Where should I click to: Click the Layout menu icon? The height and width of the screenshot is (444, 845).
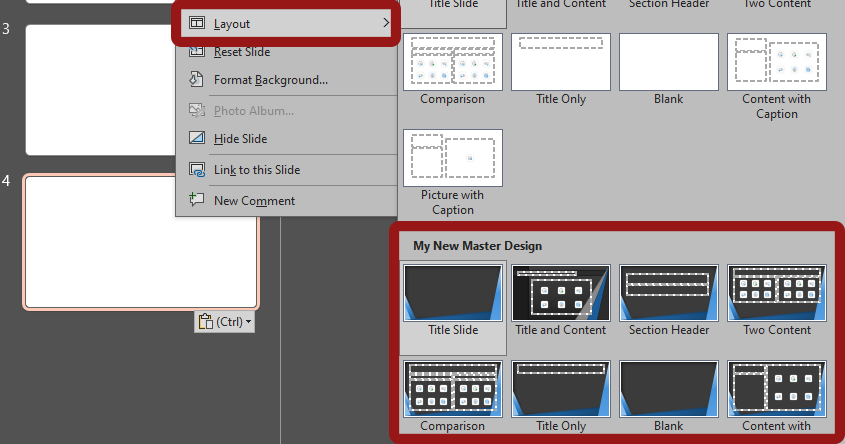click(x=197, y=23)
